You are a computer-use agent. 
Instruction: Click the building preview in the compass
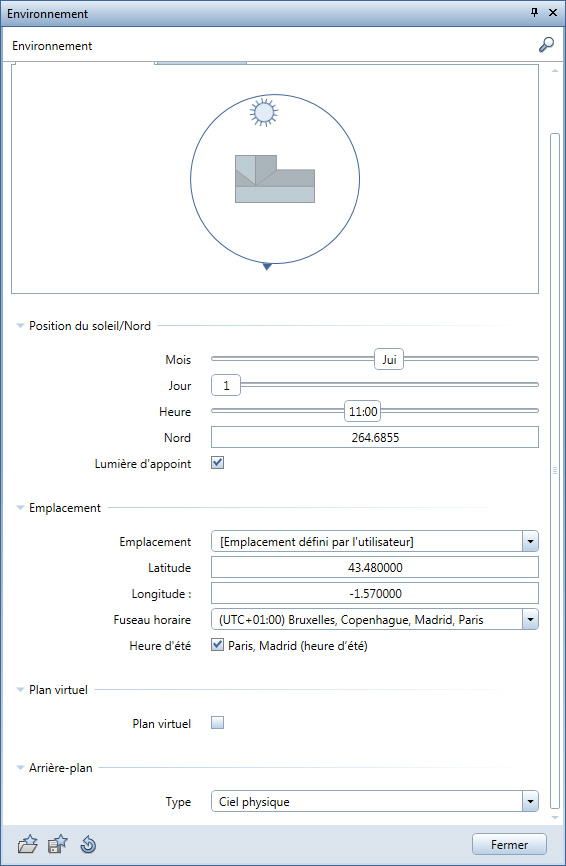(x=275, y=179)
